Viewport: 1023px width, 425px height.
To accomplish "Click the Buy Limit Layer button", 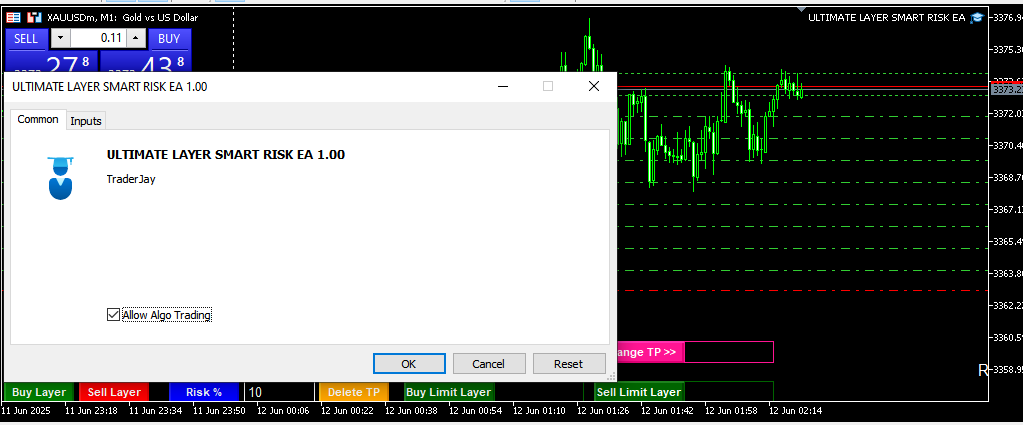I will pos(449,392).
